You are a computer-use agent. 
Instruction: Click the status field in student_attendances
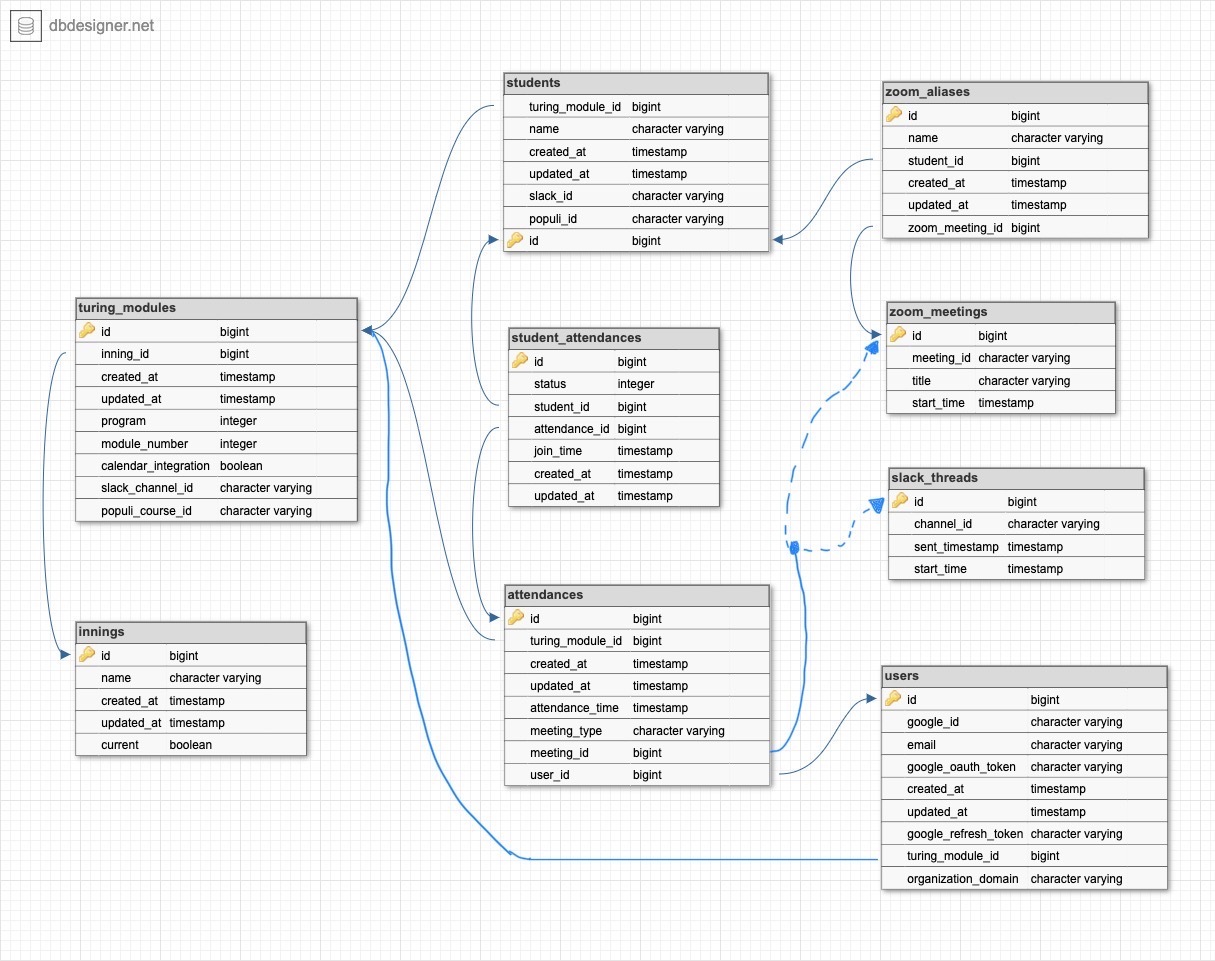coord(614,383)
